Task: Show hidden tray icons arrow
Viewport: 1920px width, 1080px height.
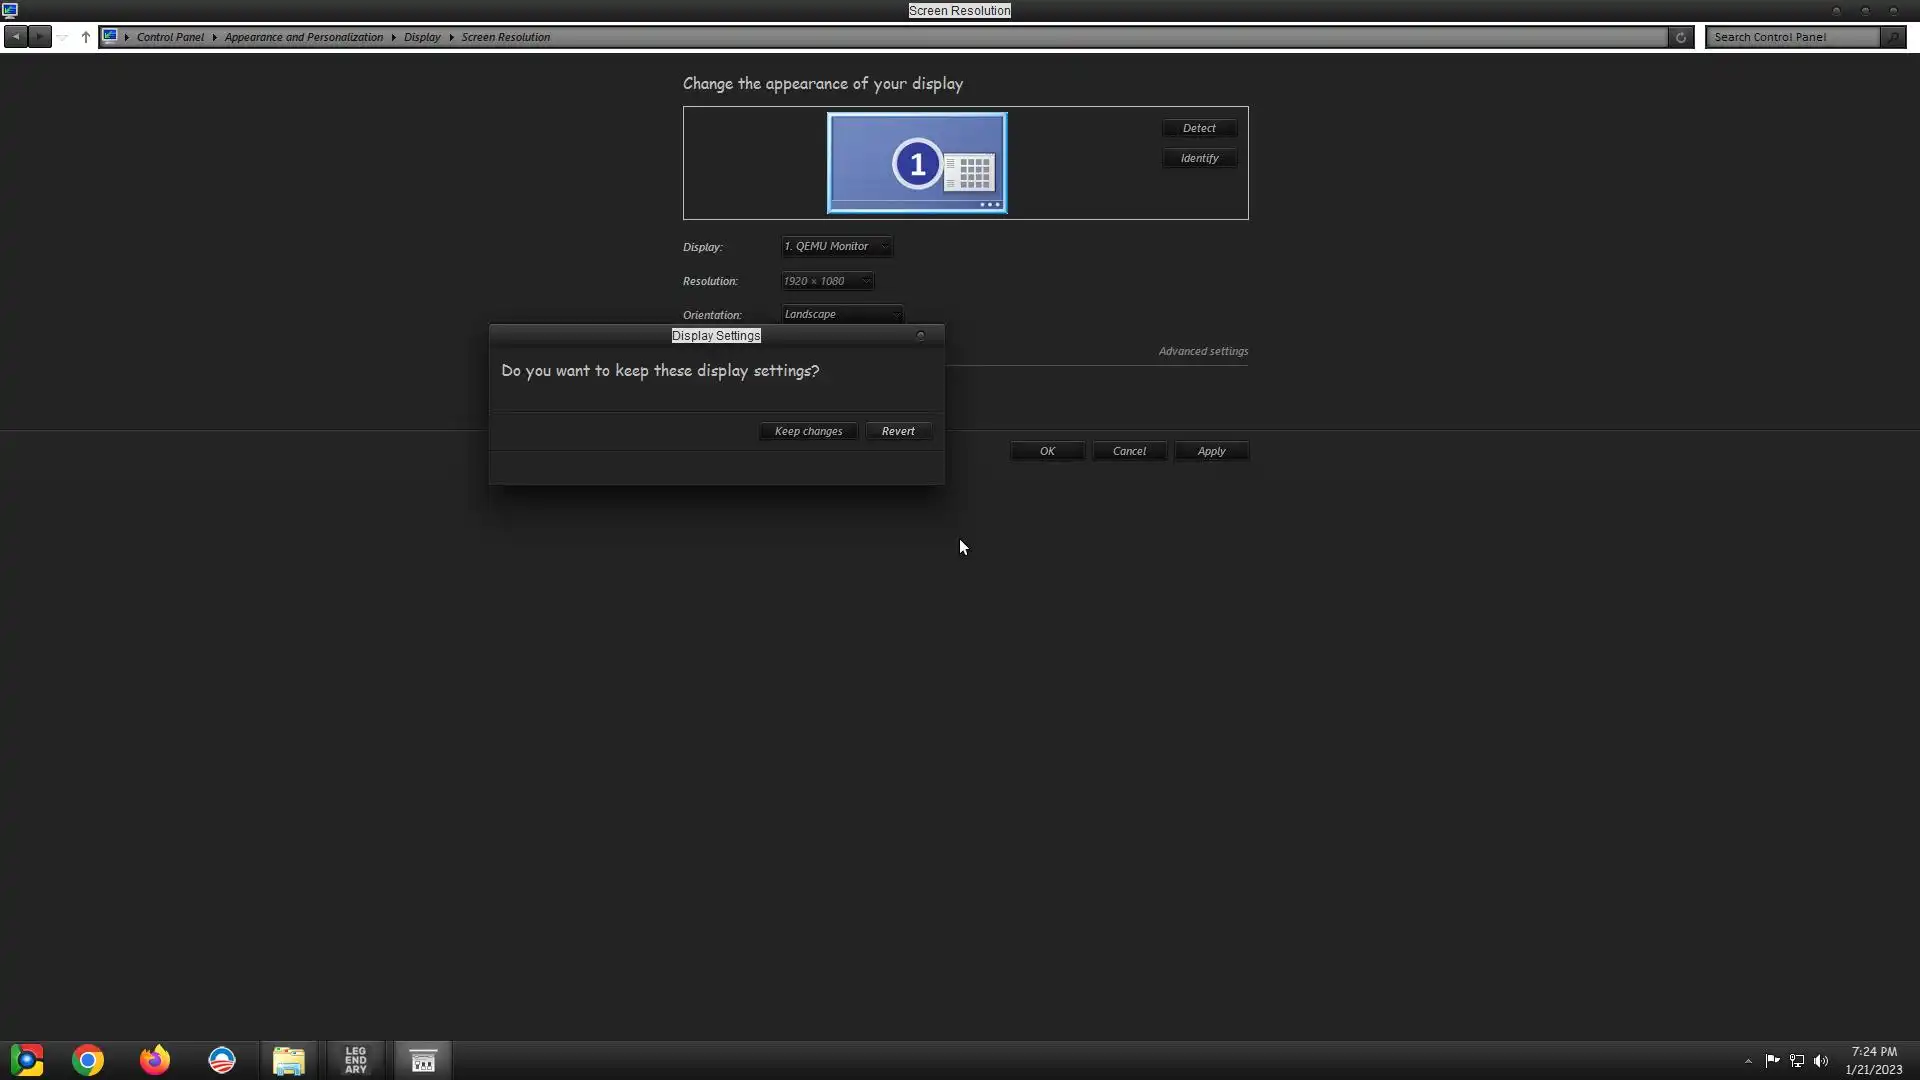Action: tap(1748, 1061)
